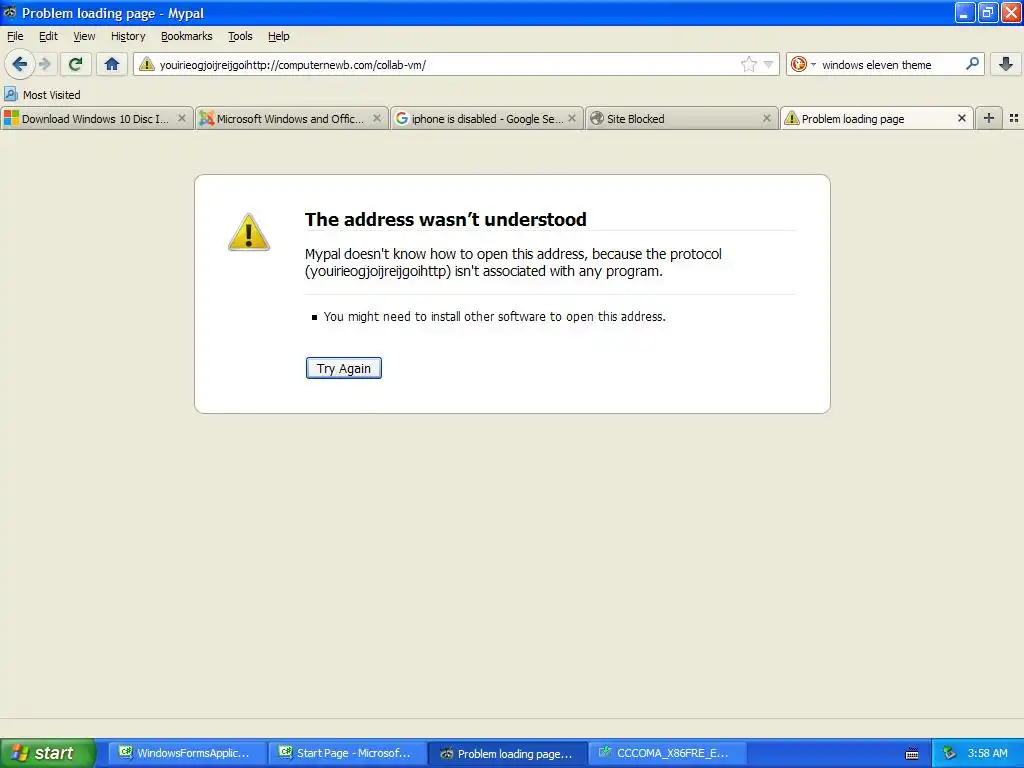Open the Help menu
This screenshot has width=1024, height=768.
click(279, 36)
